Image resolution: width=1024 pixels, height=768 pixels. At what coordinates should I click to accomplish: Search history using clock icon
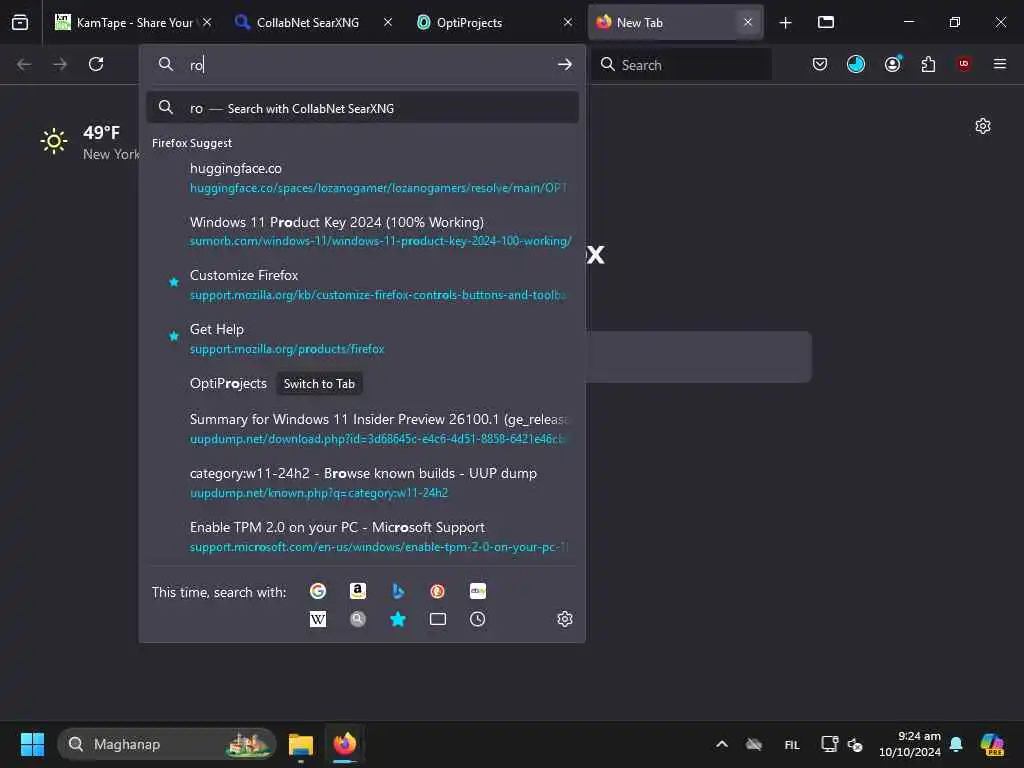pos(477,619)
